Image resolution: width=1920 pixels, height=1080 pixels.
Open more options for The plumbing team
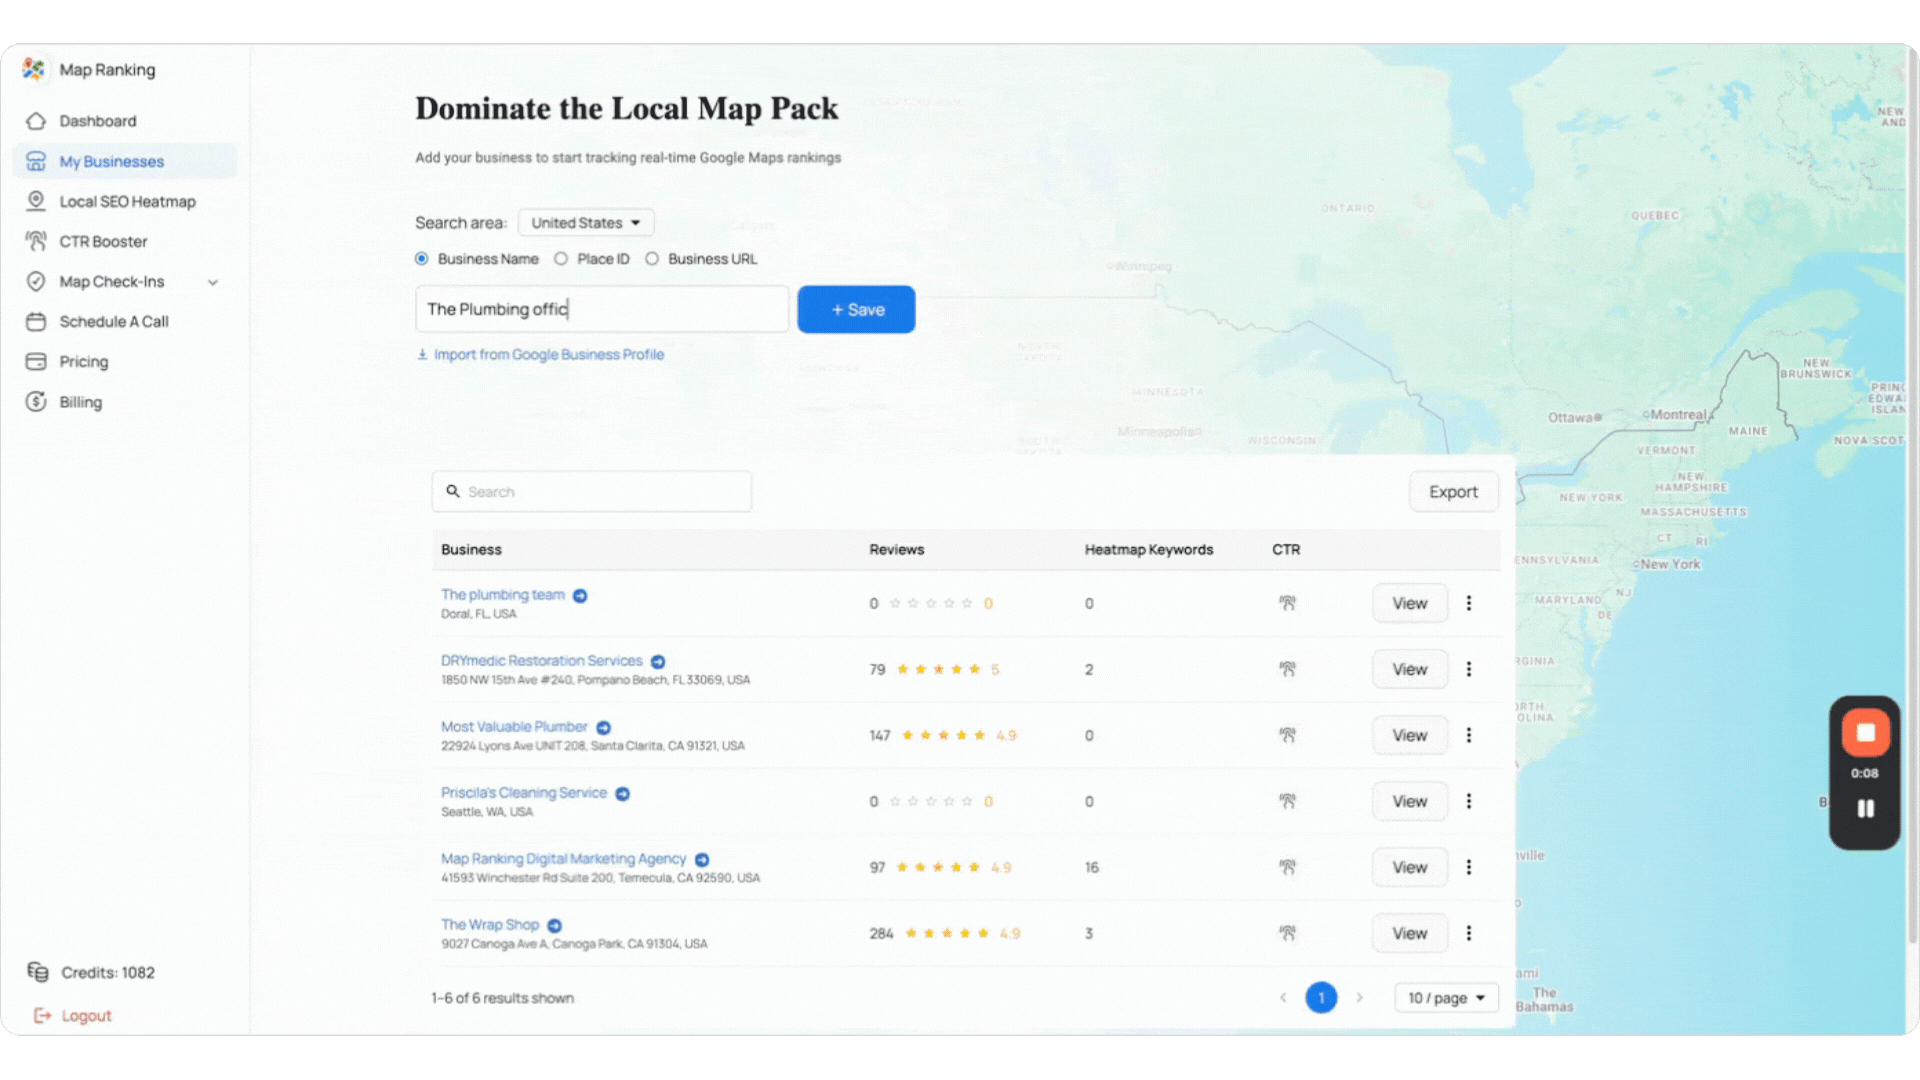tap(1469, 603)
